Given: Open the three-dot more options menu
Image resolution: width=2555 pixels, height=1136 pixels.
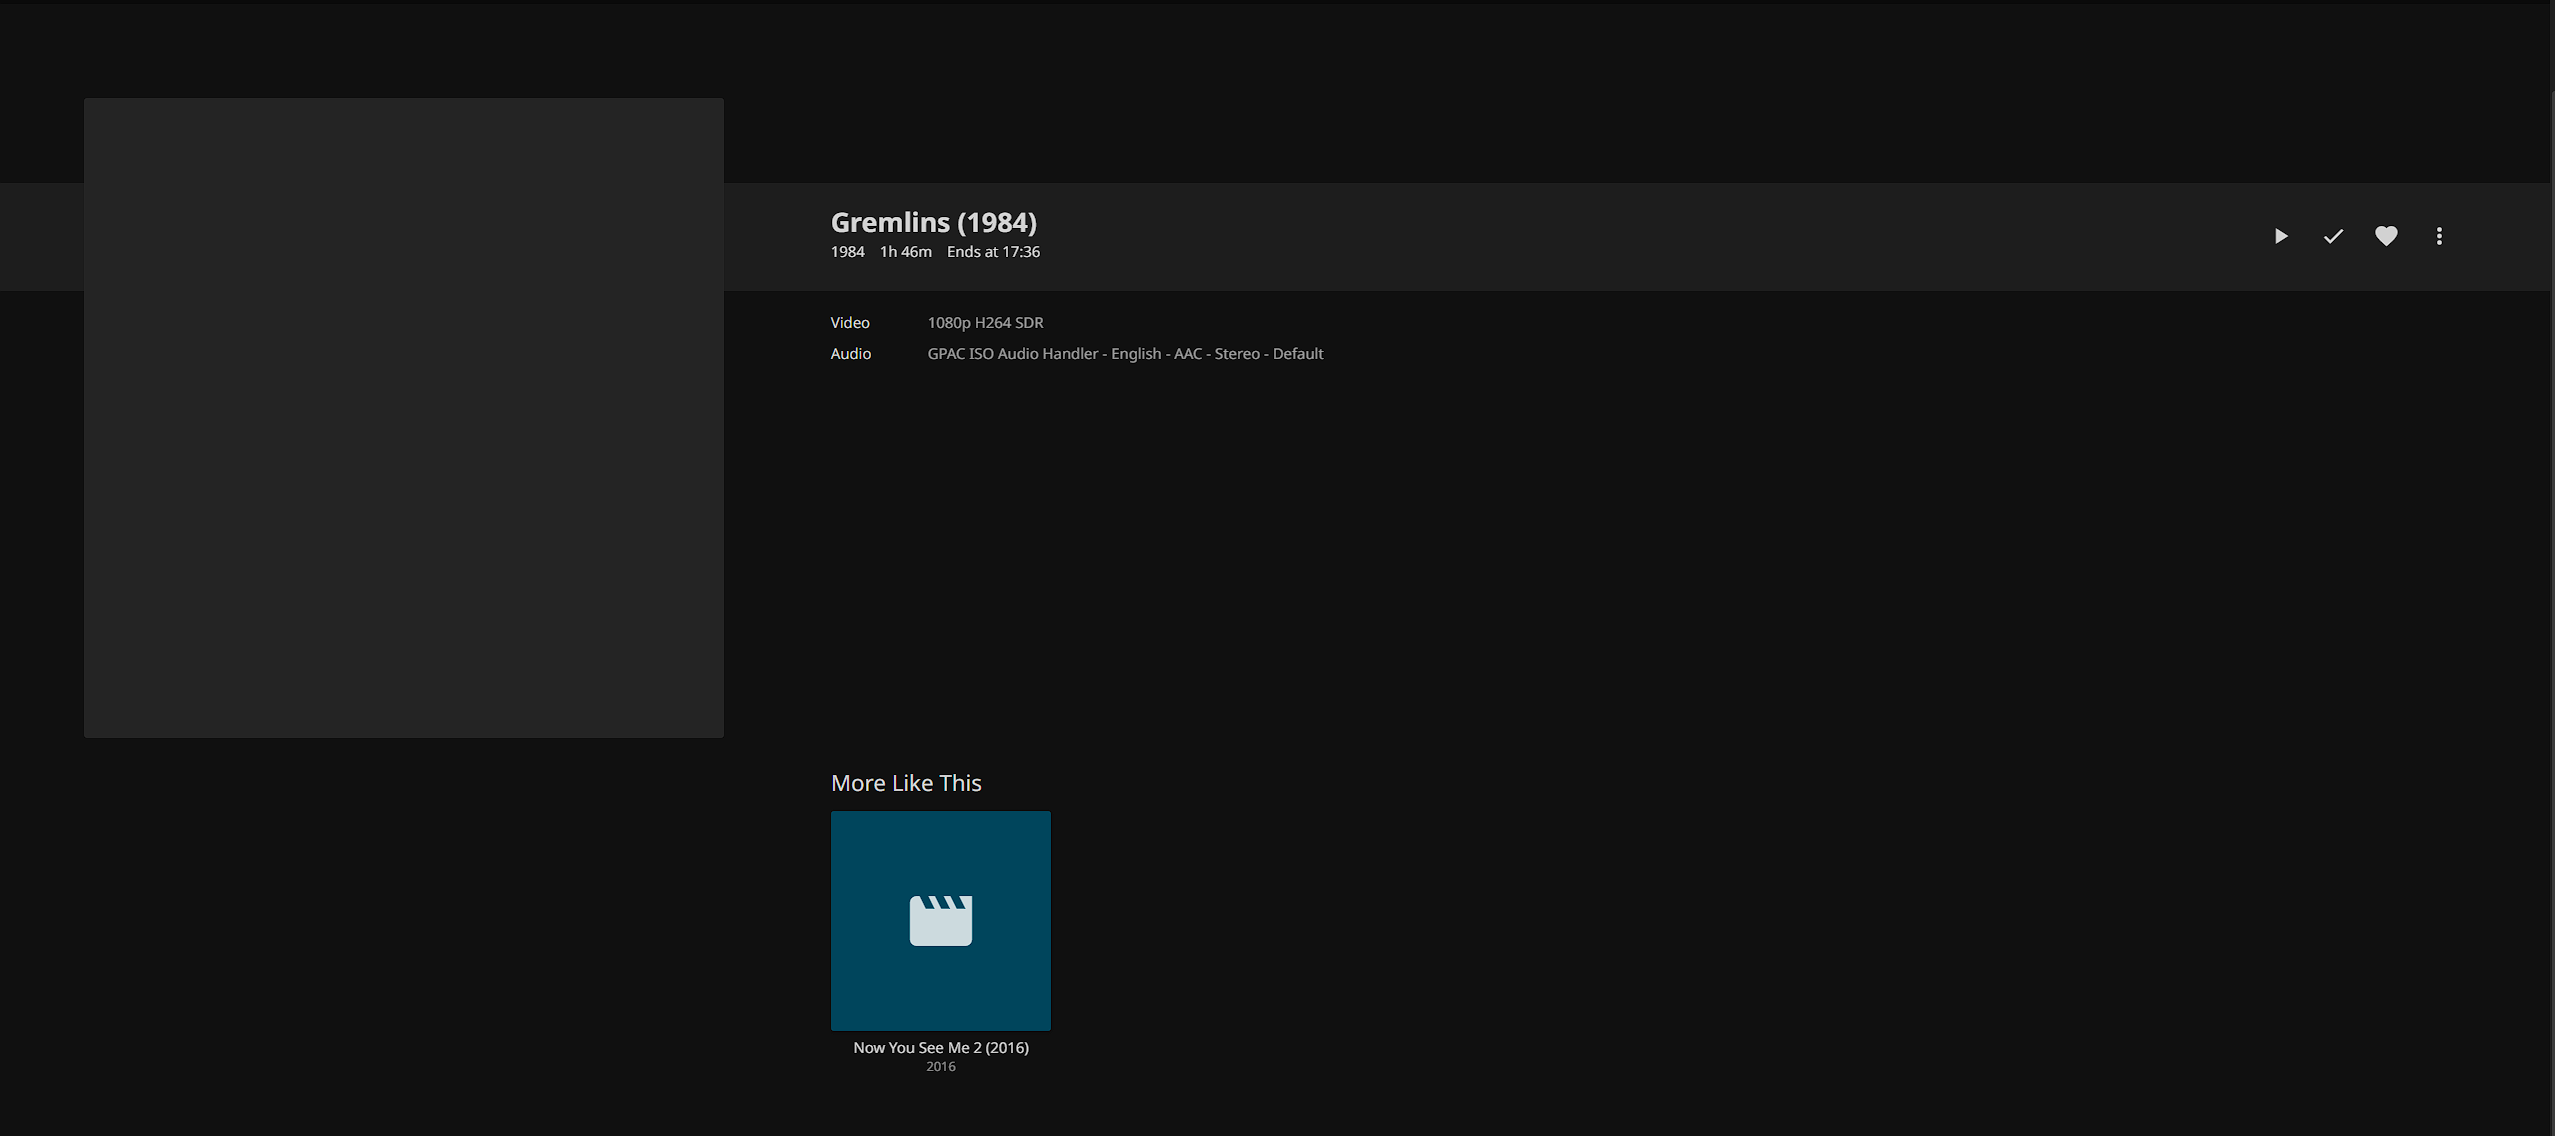Looking at the screenshot, I should pyautogui.click(x=2439, y=236).
